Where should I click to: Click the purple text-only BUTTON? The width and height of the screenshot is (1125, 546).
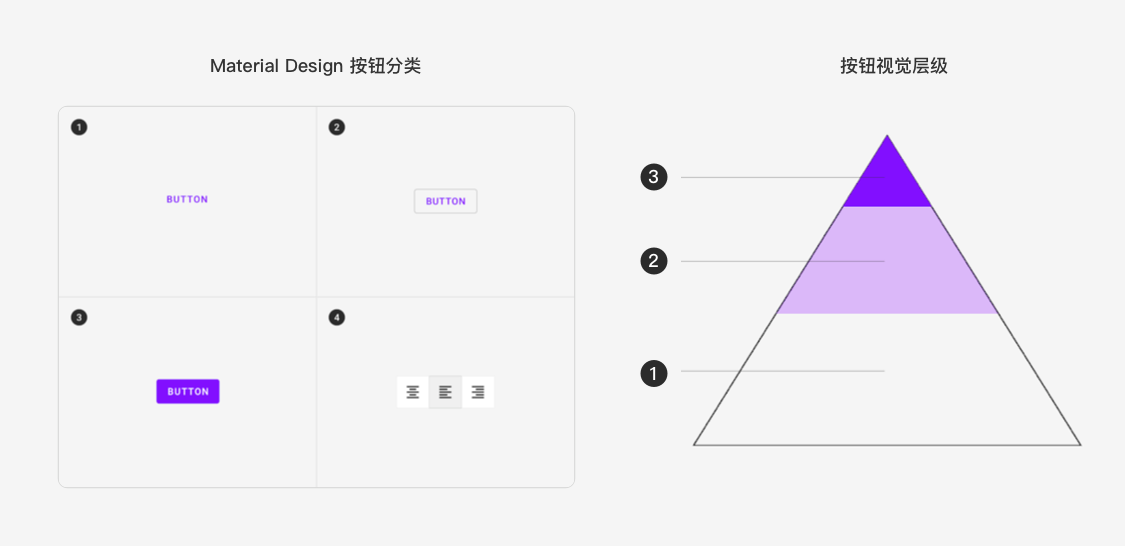(187, 199)
